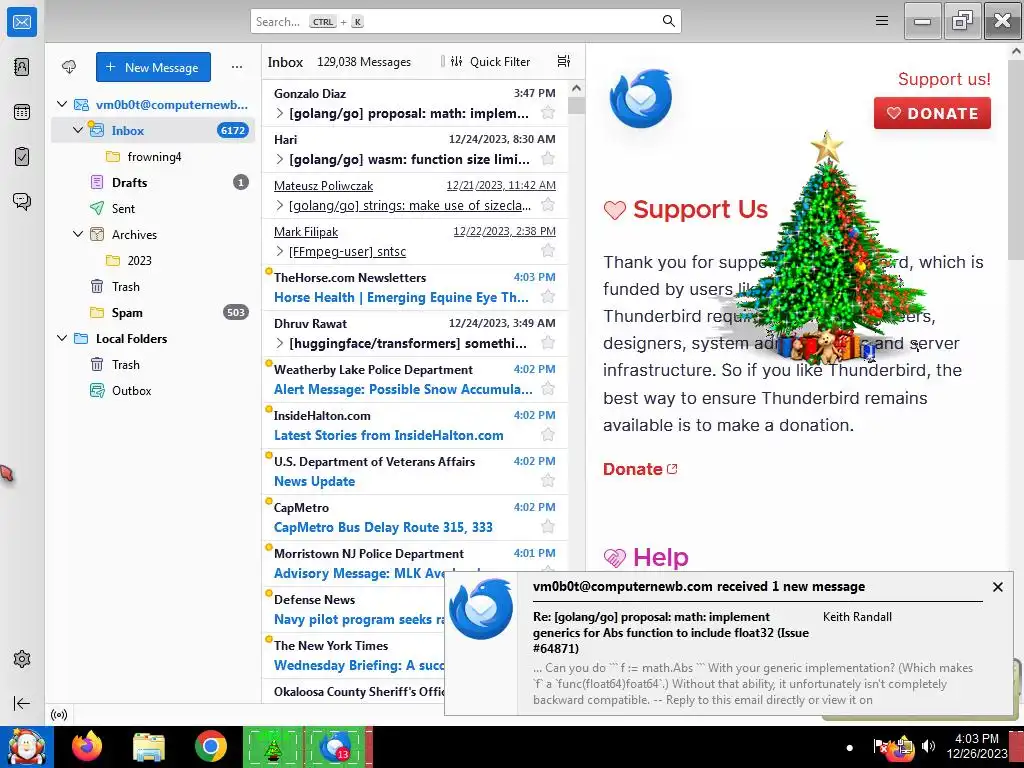Select the Outbox folder
The width and height of the screenshot is (1024, 768).
tap(153, 391)
